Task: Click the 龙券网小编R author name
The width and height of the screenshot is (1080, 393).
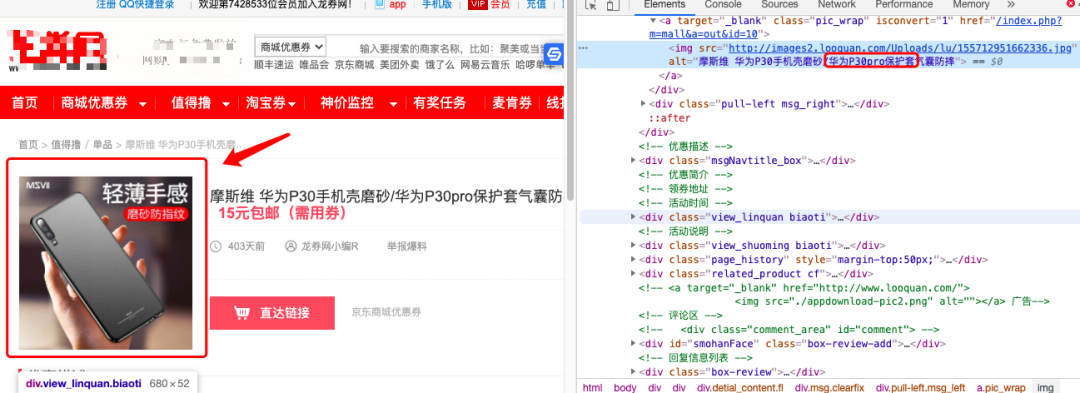Action: pos(330,246)
